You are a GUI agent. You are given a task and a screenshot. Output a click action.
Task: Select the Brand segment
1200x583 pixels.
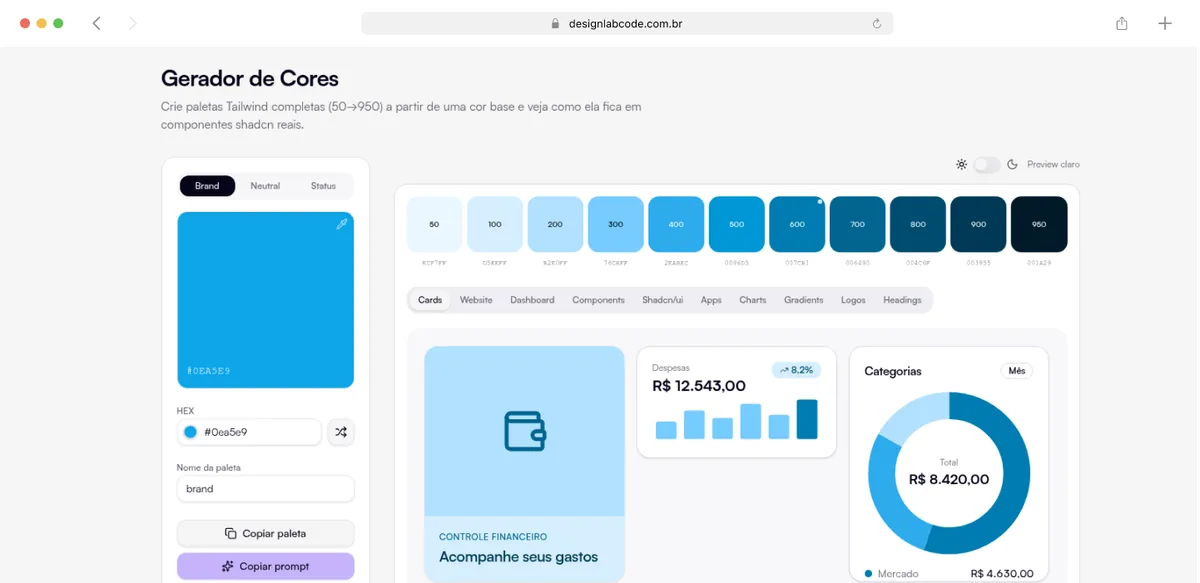click(207, 186)
